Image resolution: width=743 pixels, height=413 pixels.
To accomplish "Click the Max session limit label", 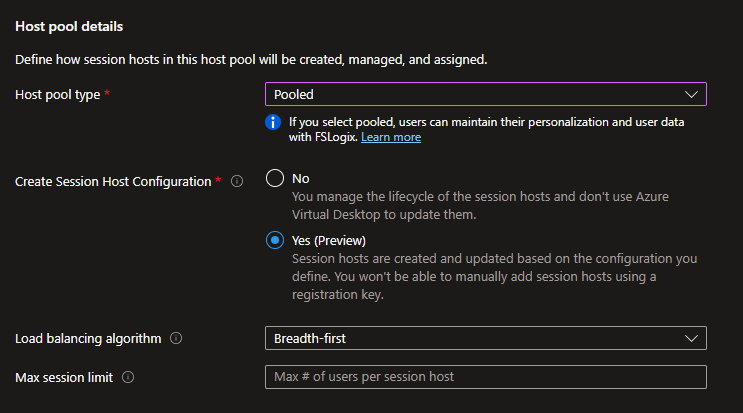I will [x=64, y=377].
